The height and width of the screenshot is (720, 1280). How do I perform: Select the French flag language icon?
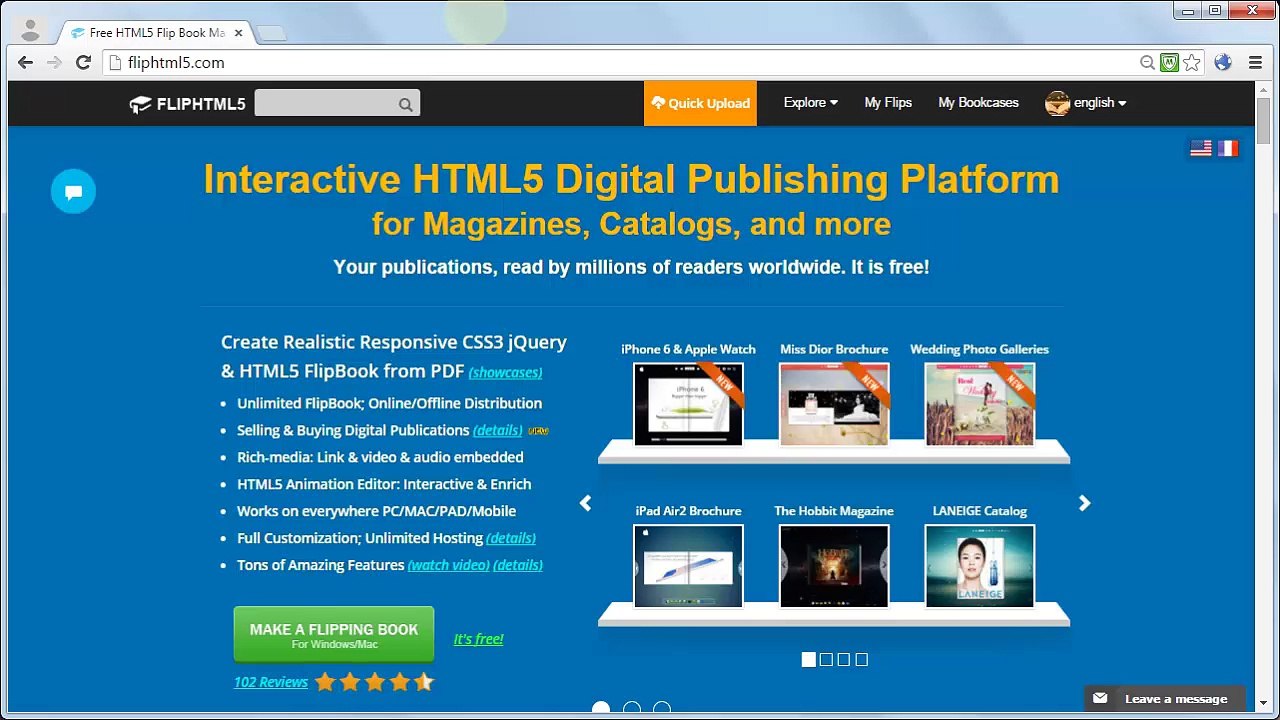1228,148
